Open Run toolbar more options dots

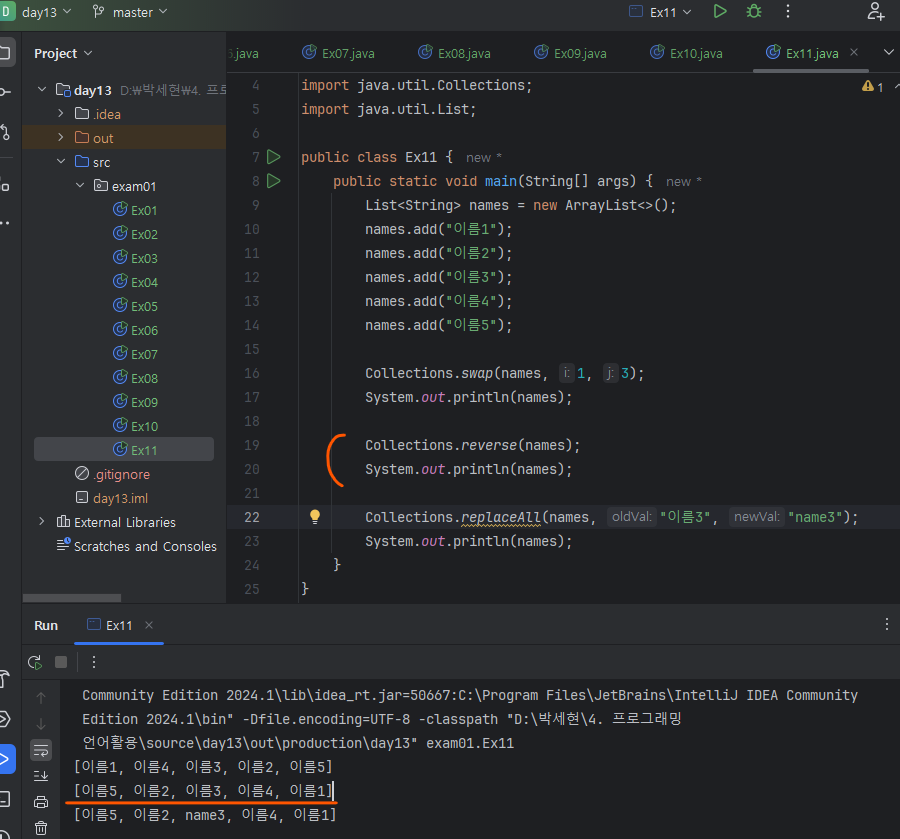(x=94, y=662)
